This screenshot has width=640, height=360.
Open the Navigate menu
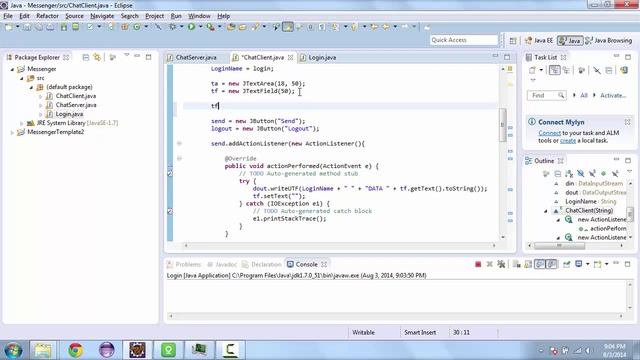pyautogui.click(x=102, y=16)
